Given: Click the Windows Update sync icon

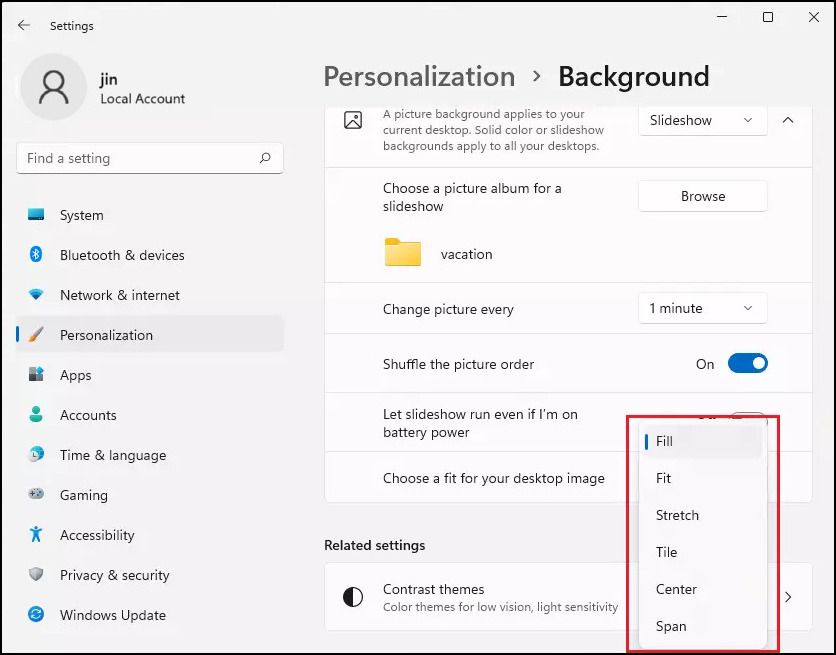Looking at the screenshot, I should (x=36, y=614).
